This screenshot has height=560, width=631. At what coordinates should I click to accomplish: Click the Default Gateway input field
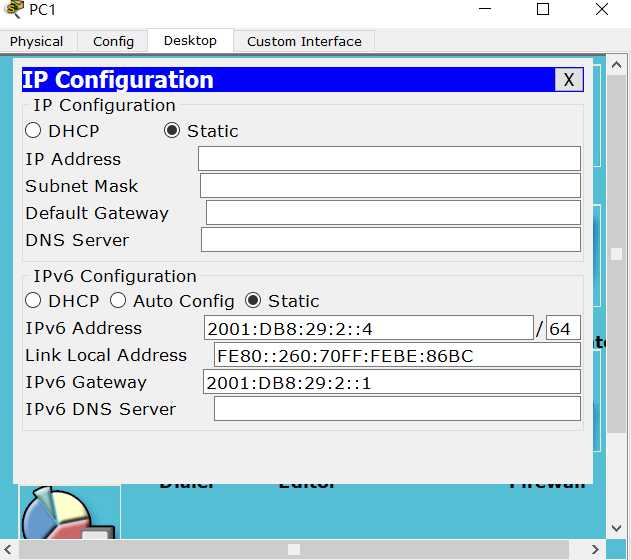[393, 212]
